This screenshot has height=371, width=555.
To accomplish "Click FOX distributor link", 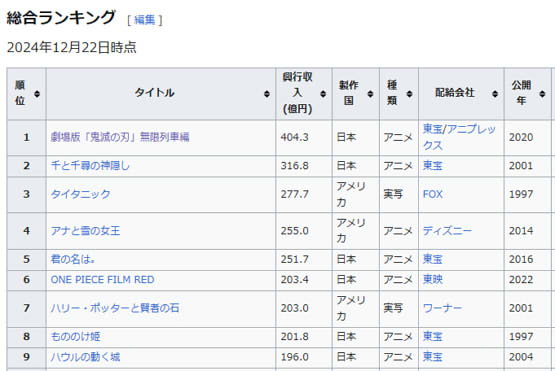I will [433, 194].
